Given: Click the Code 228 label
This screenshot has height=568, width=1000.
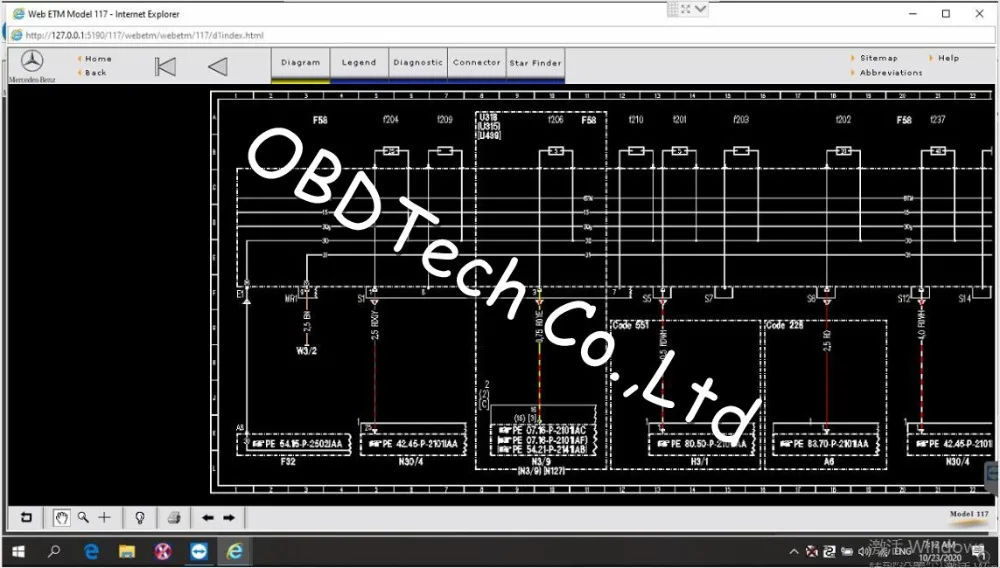Looking at the screenshot, I should tap(786, 326).
